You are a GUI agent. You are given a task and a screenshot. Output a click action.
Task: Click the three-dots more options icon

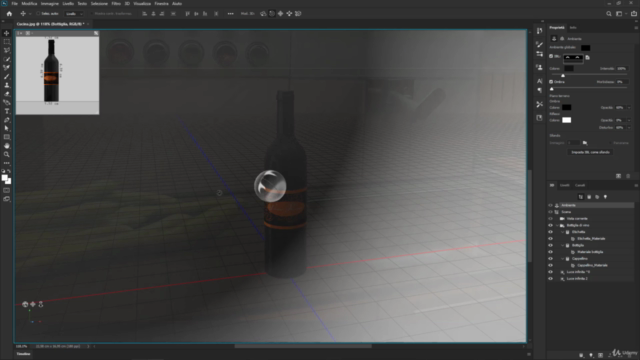coord(231,13)
